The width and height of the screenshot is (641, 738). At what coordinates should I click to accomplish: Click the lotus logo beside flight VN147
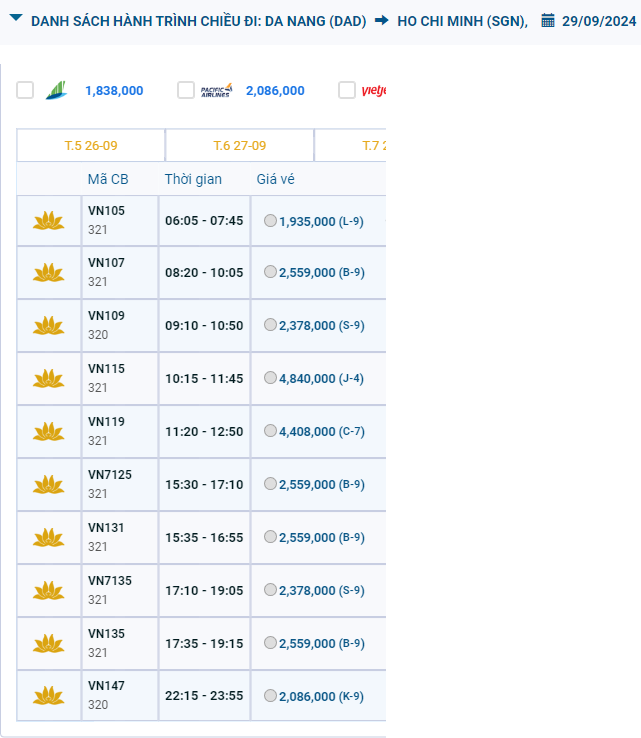click(x=48, y=696)
